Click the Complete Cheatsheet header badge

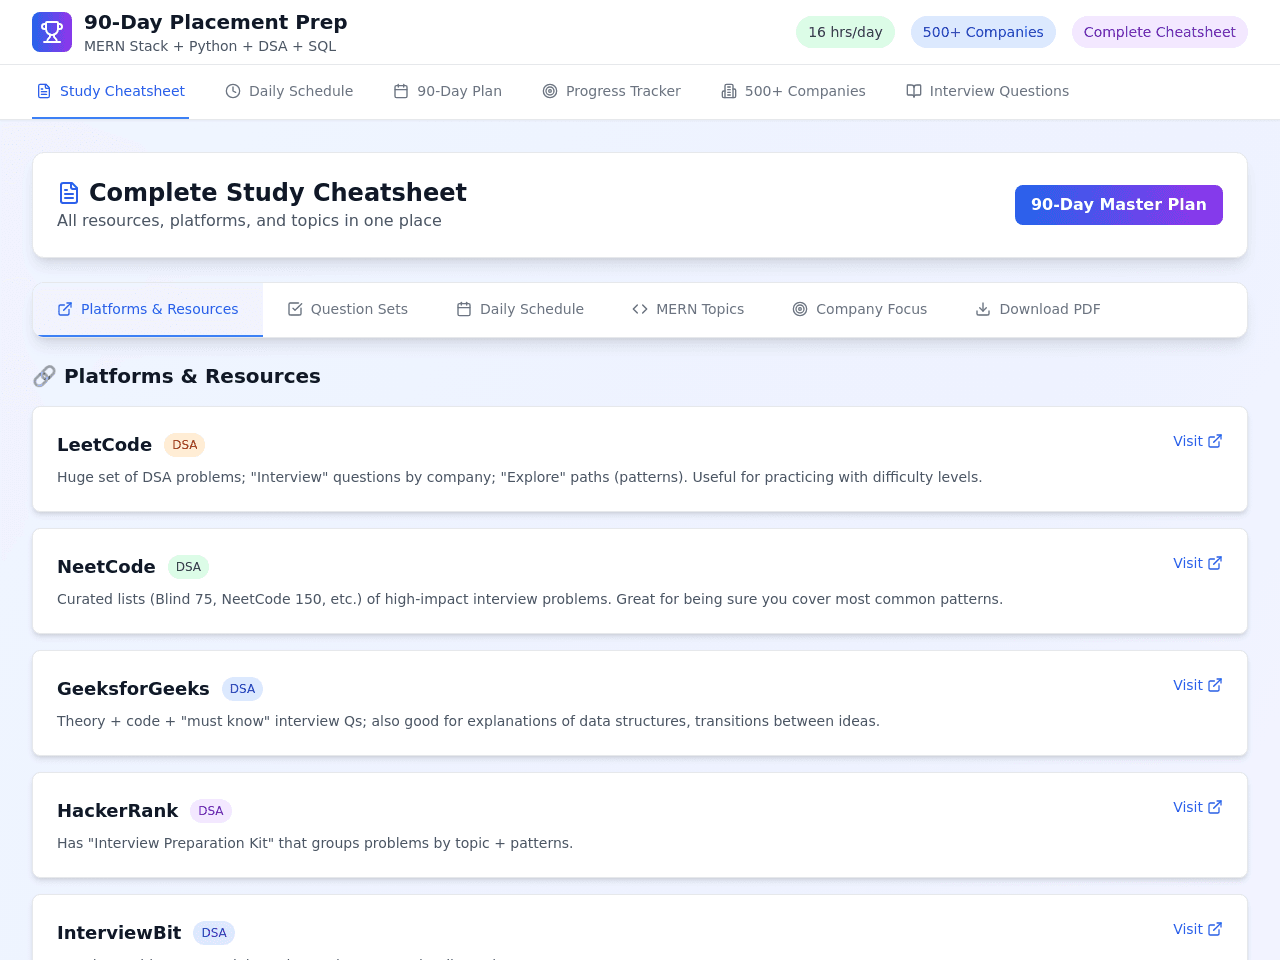[1160, 32]
